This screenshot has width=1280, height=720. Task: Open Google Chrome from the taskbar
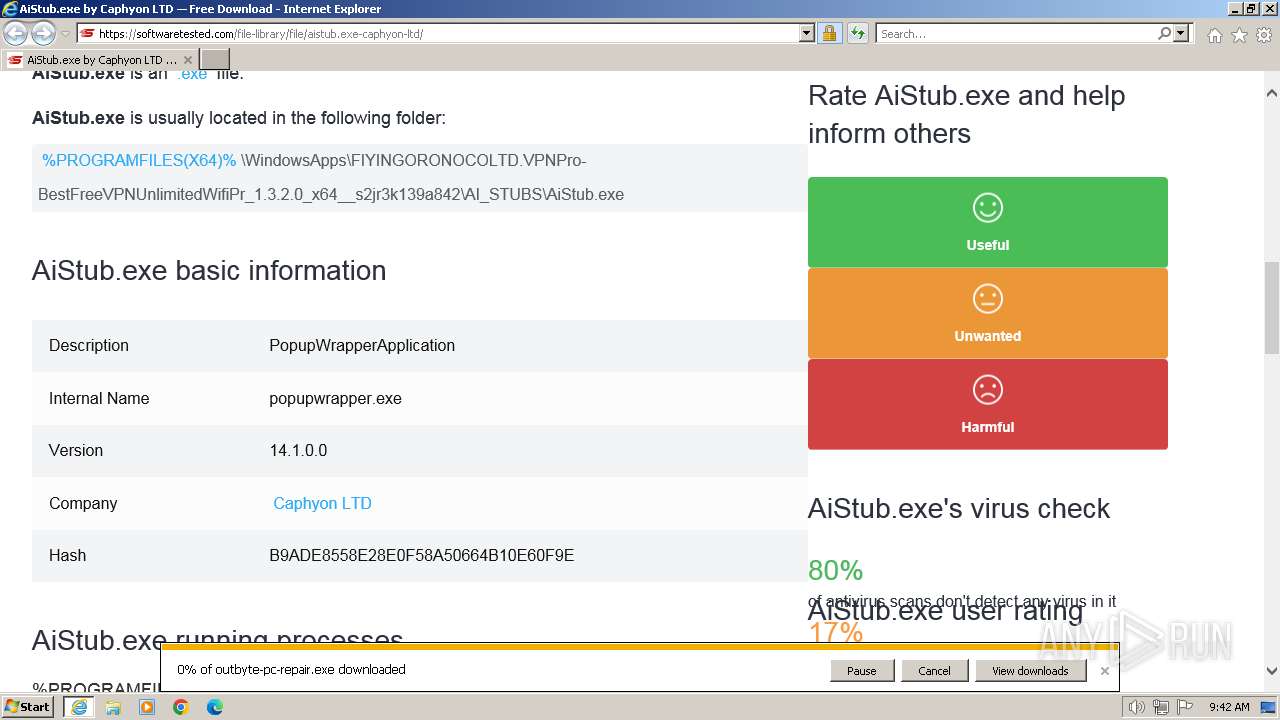[181, 707]
